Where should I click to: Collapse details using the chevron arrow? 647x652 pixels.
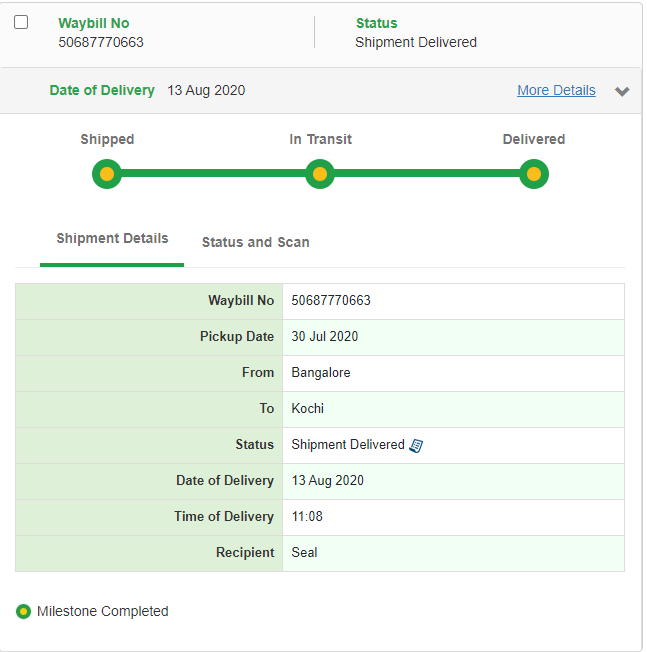[622, 91]
